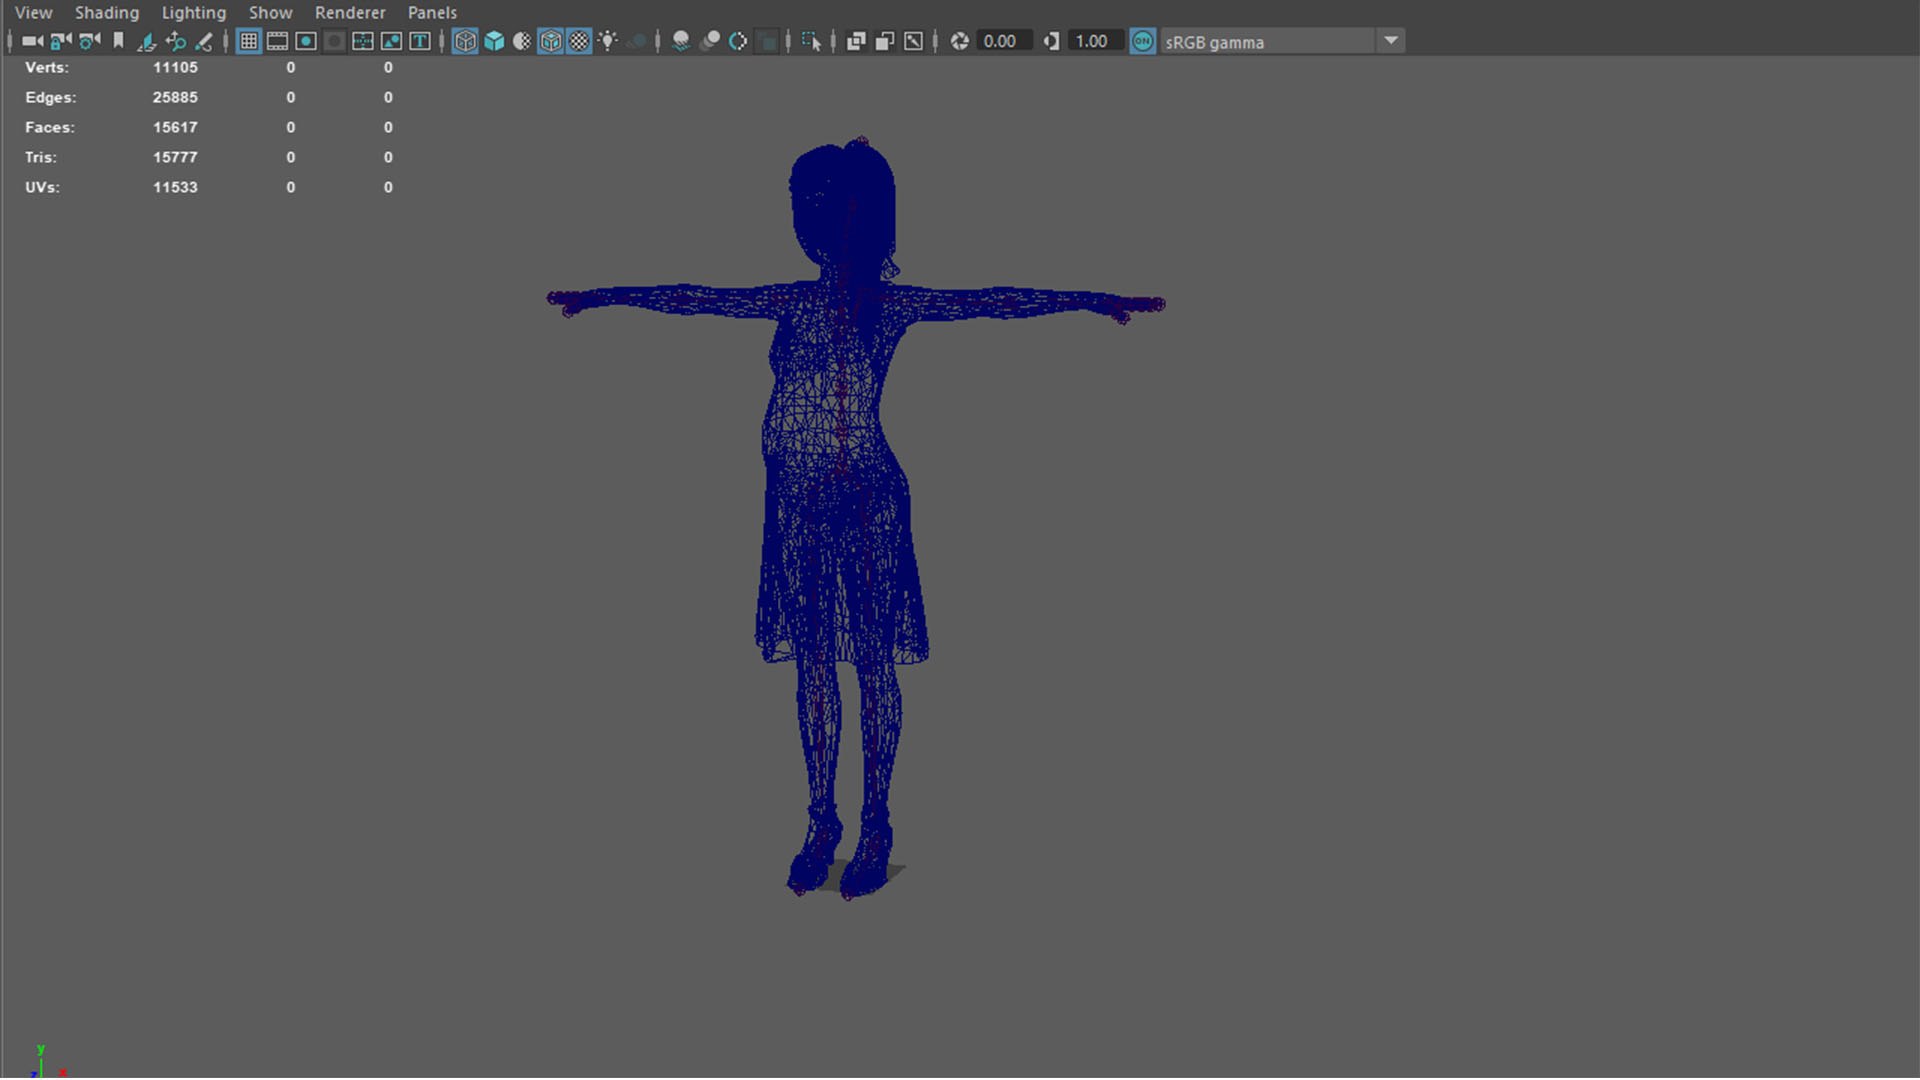Click the Tris count 15777
This screenshot has width=1920, height=1080.
tap(175, 157)
